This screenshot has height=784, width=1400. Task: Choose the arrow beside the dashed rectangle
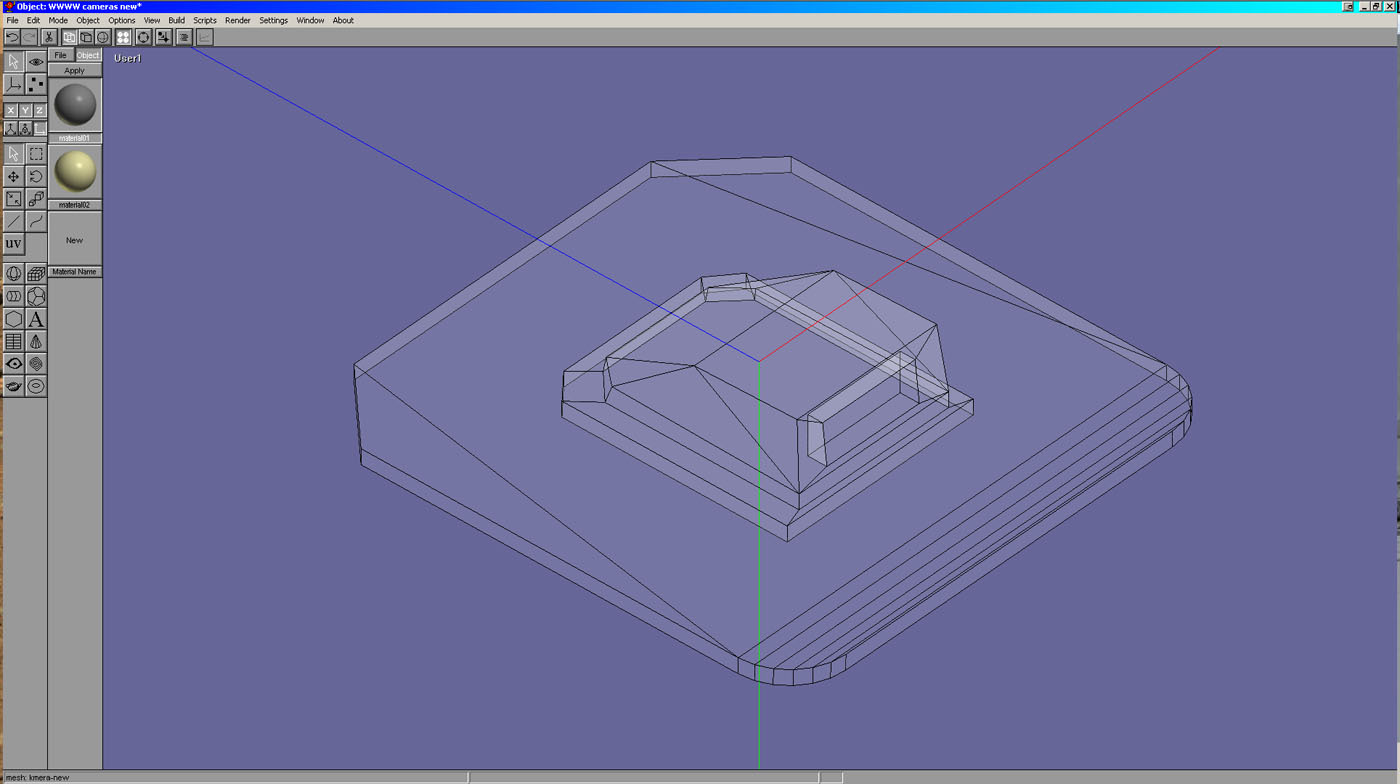[x=13, y=154]
